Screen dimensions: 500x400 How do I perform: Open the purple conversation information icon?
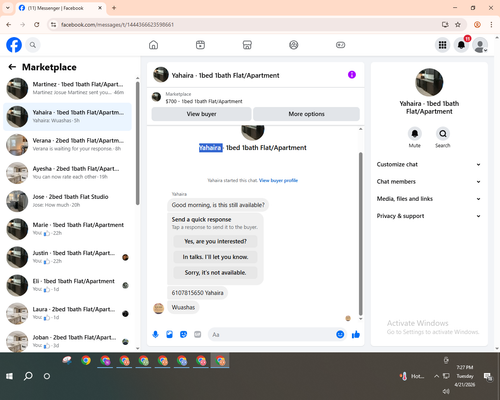(x=352, y=75)
